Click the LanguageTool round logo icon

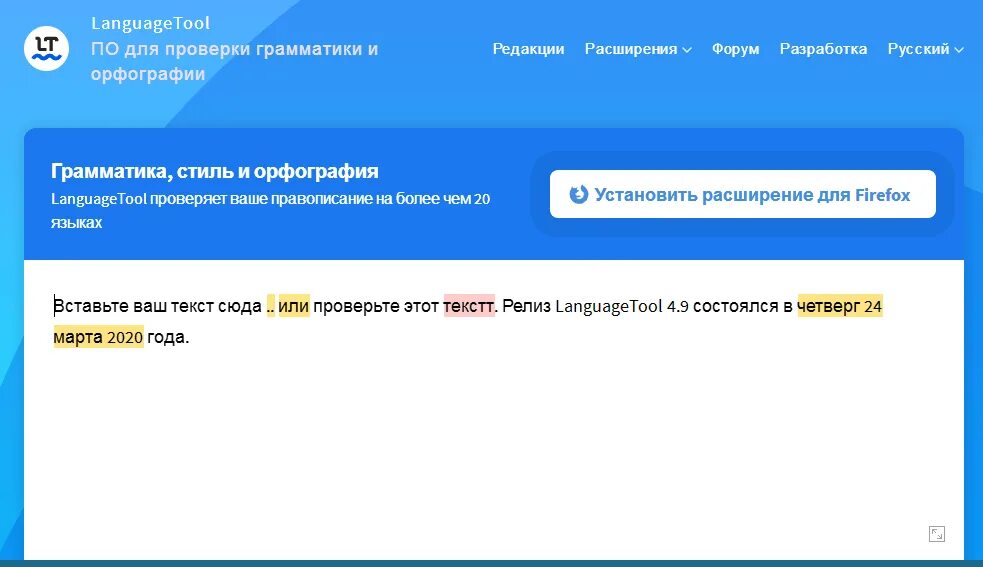click(x=46, y=48)
